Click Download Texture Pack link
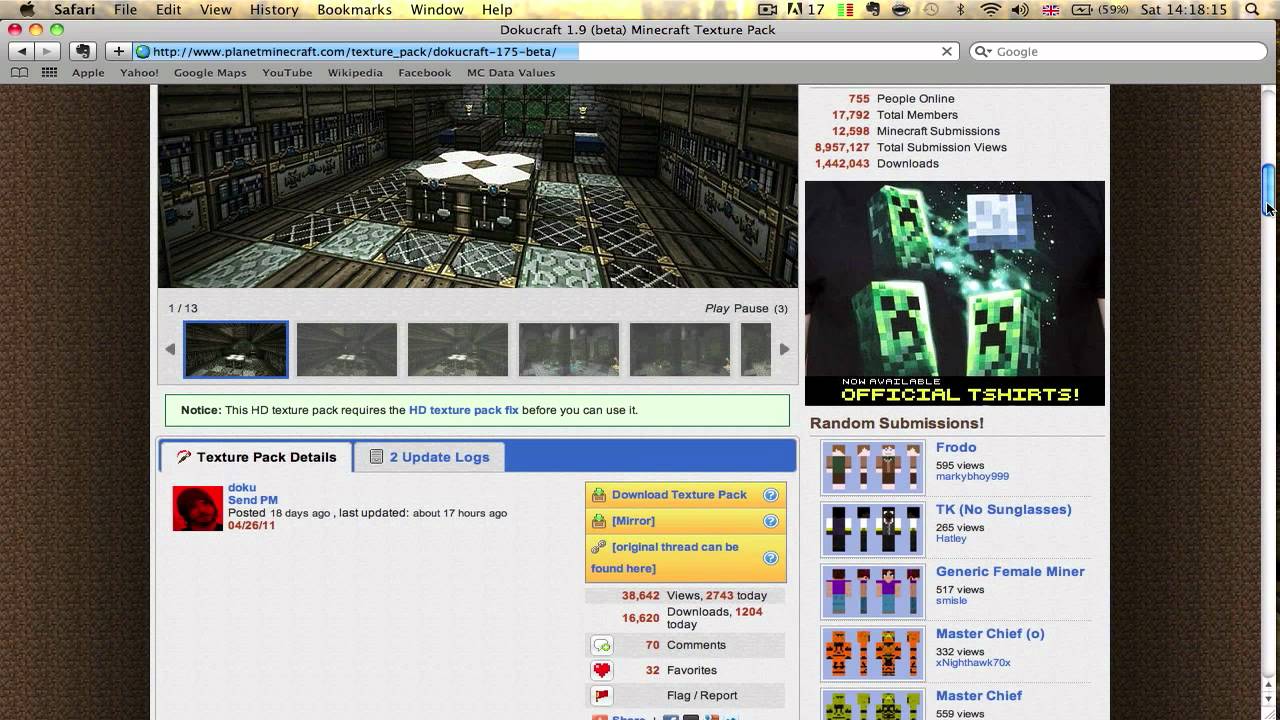Screen dimensions: 1280x720 tap(679, 495)
